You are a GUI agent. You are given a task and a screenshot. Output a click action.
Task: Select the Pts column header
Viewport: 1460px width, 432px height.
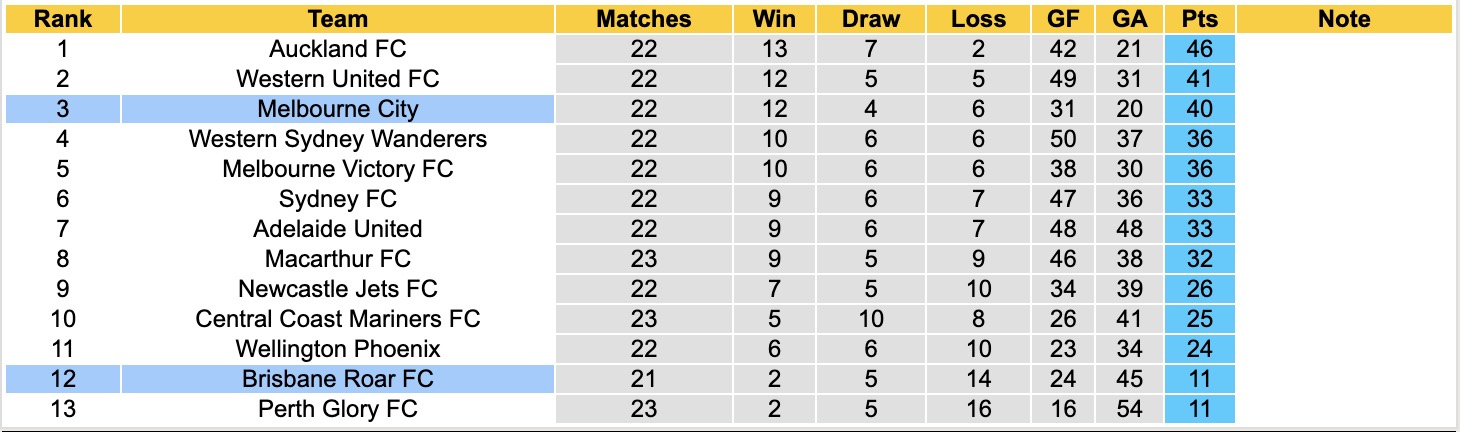pyautogui.click(x=1199, y=19)
